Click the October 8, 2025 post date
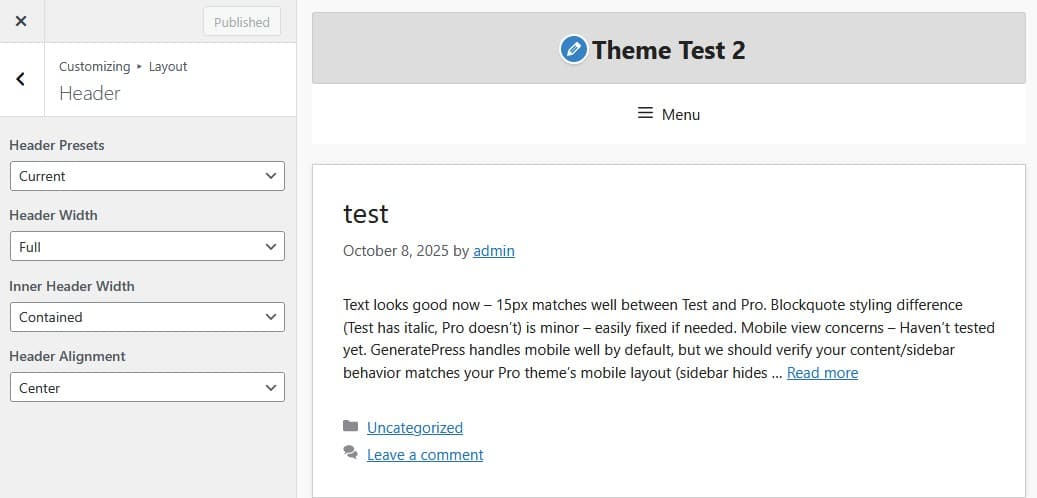Image resolution: width=1037 pixels, height=498 pixels. click(x=395, y=251)
